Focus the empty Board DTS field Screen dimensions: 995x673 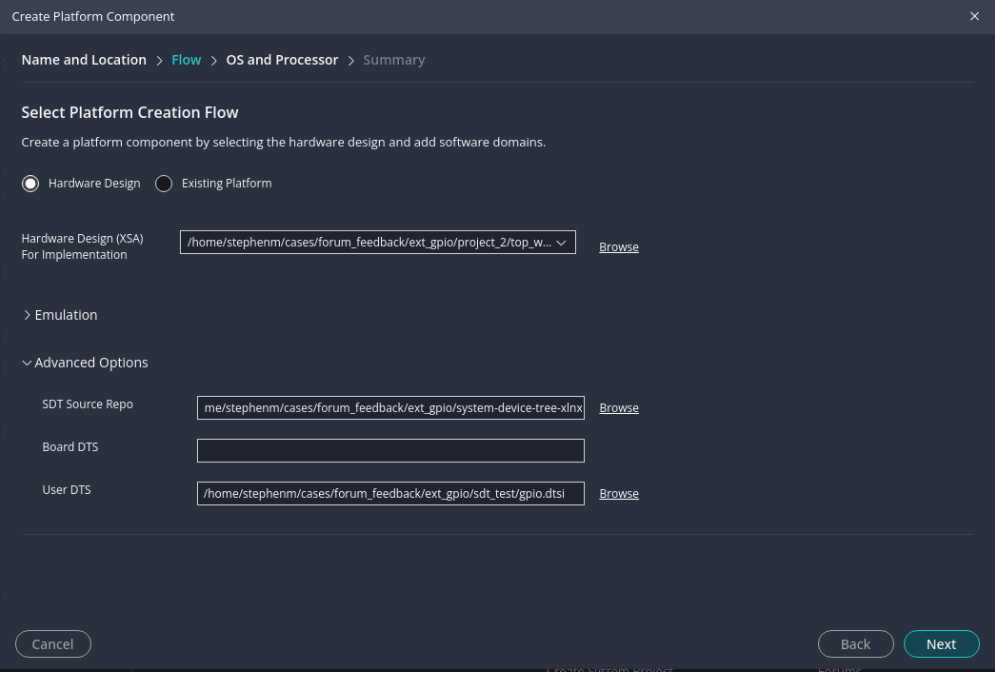pyautogui.click(x=390, y=451)
